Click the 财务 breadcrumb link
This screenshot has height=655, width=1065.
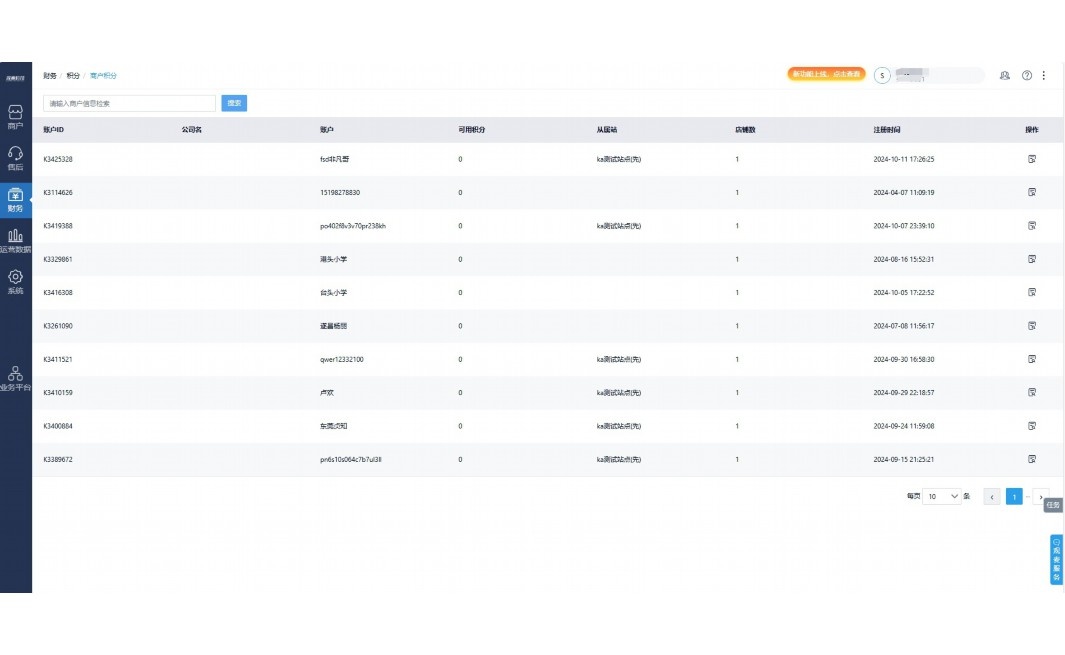(x=49, y=75)
